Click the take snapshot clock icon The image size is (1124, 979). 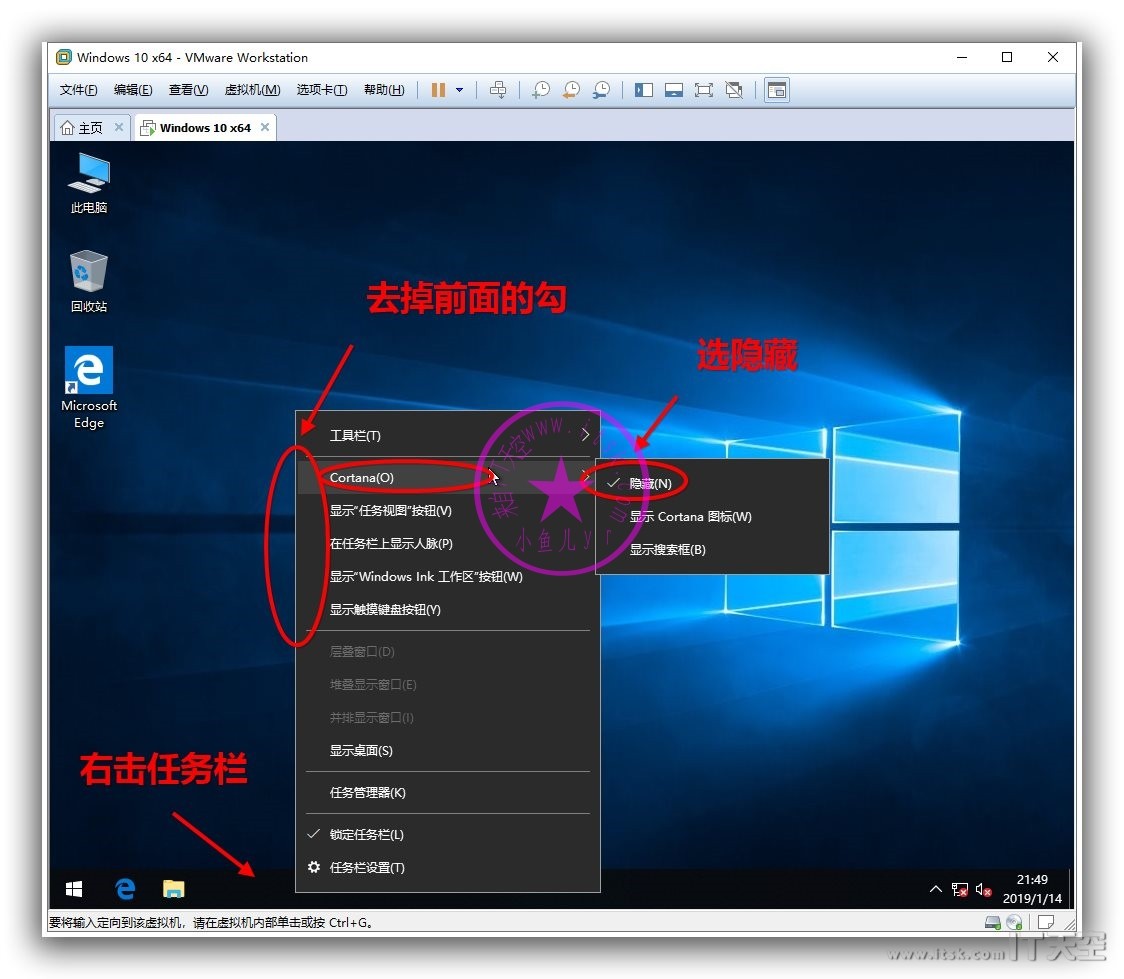(x=541, y=90)
